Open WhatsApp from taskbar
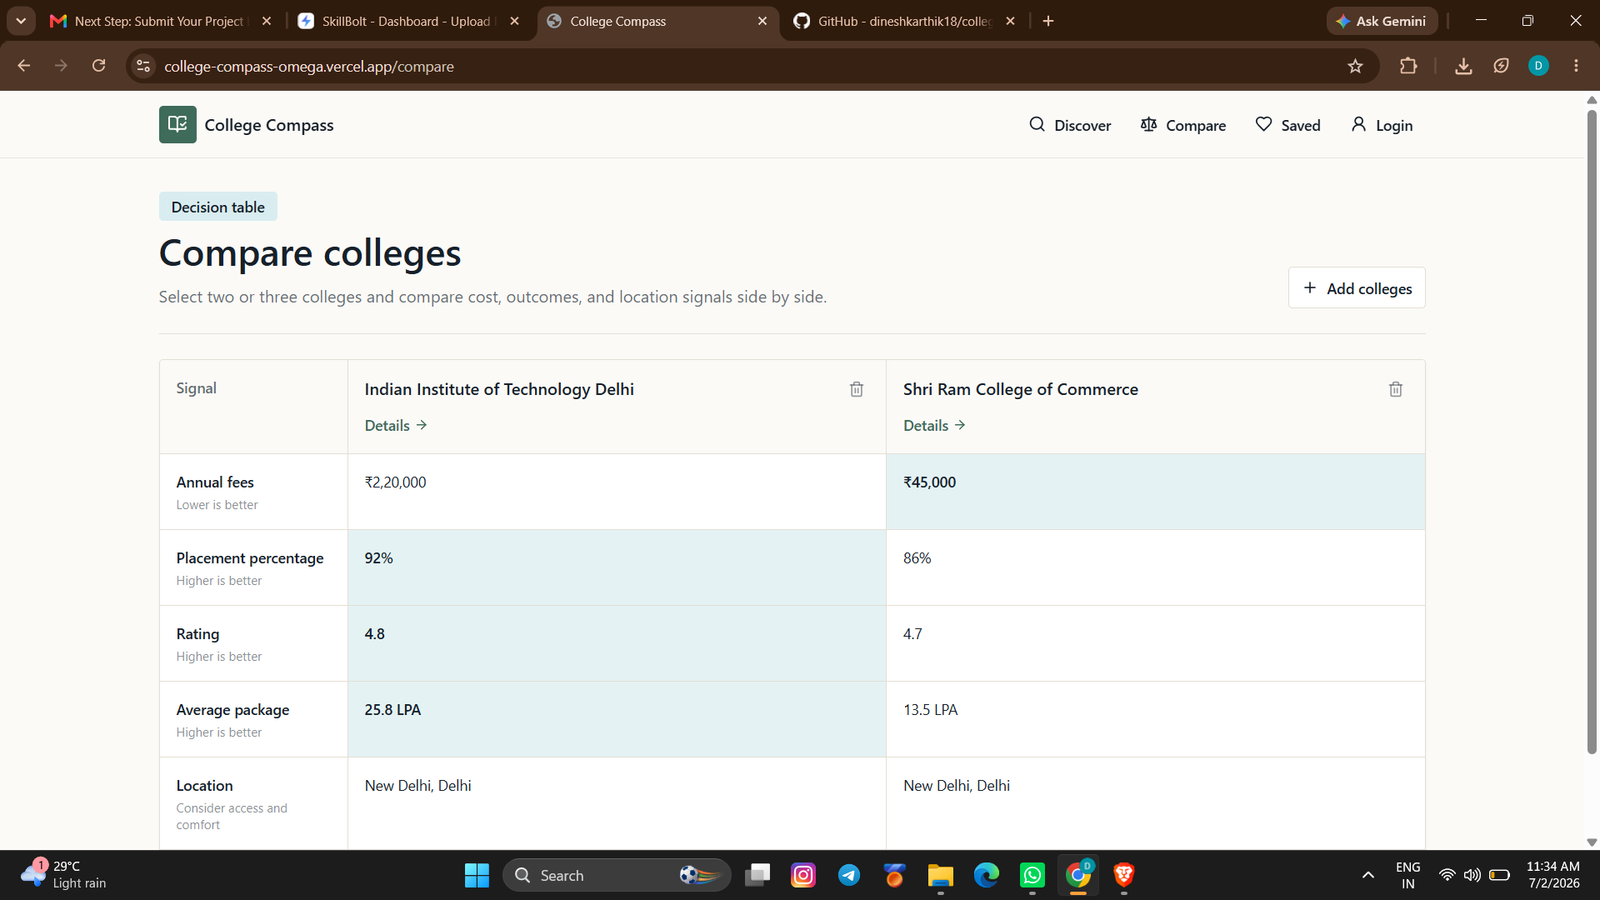Image resolution: width=1600 pixels, height=900 pixels. tap(1032, 875)
